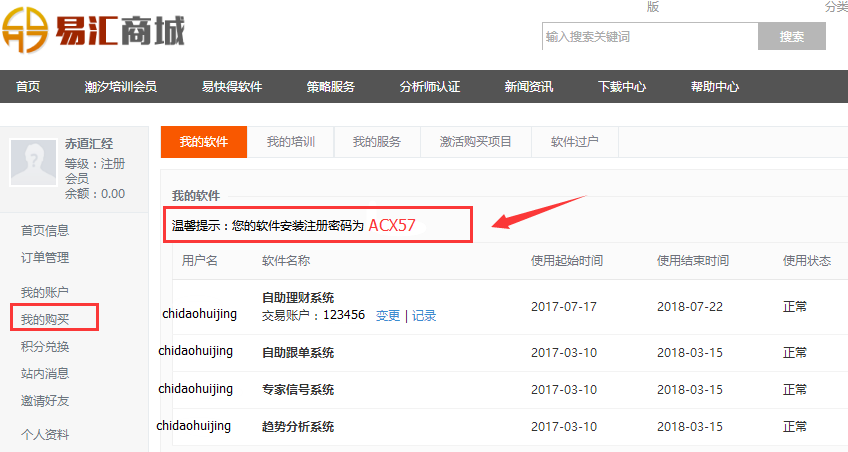848x452 pixels.
Task: Click the 搜索 search button
Action: tap(792, 36)
